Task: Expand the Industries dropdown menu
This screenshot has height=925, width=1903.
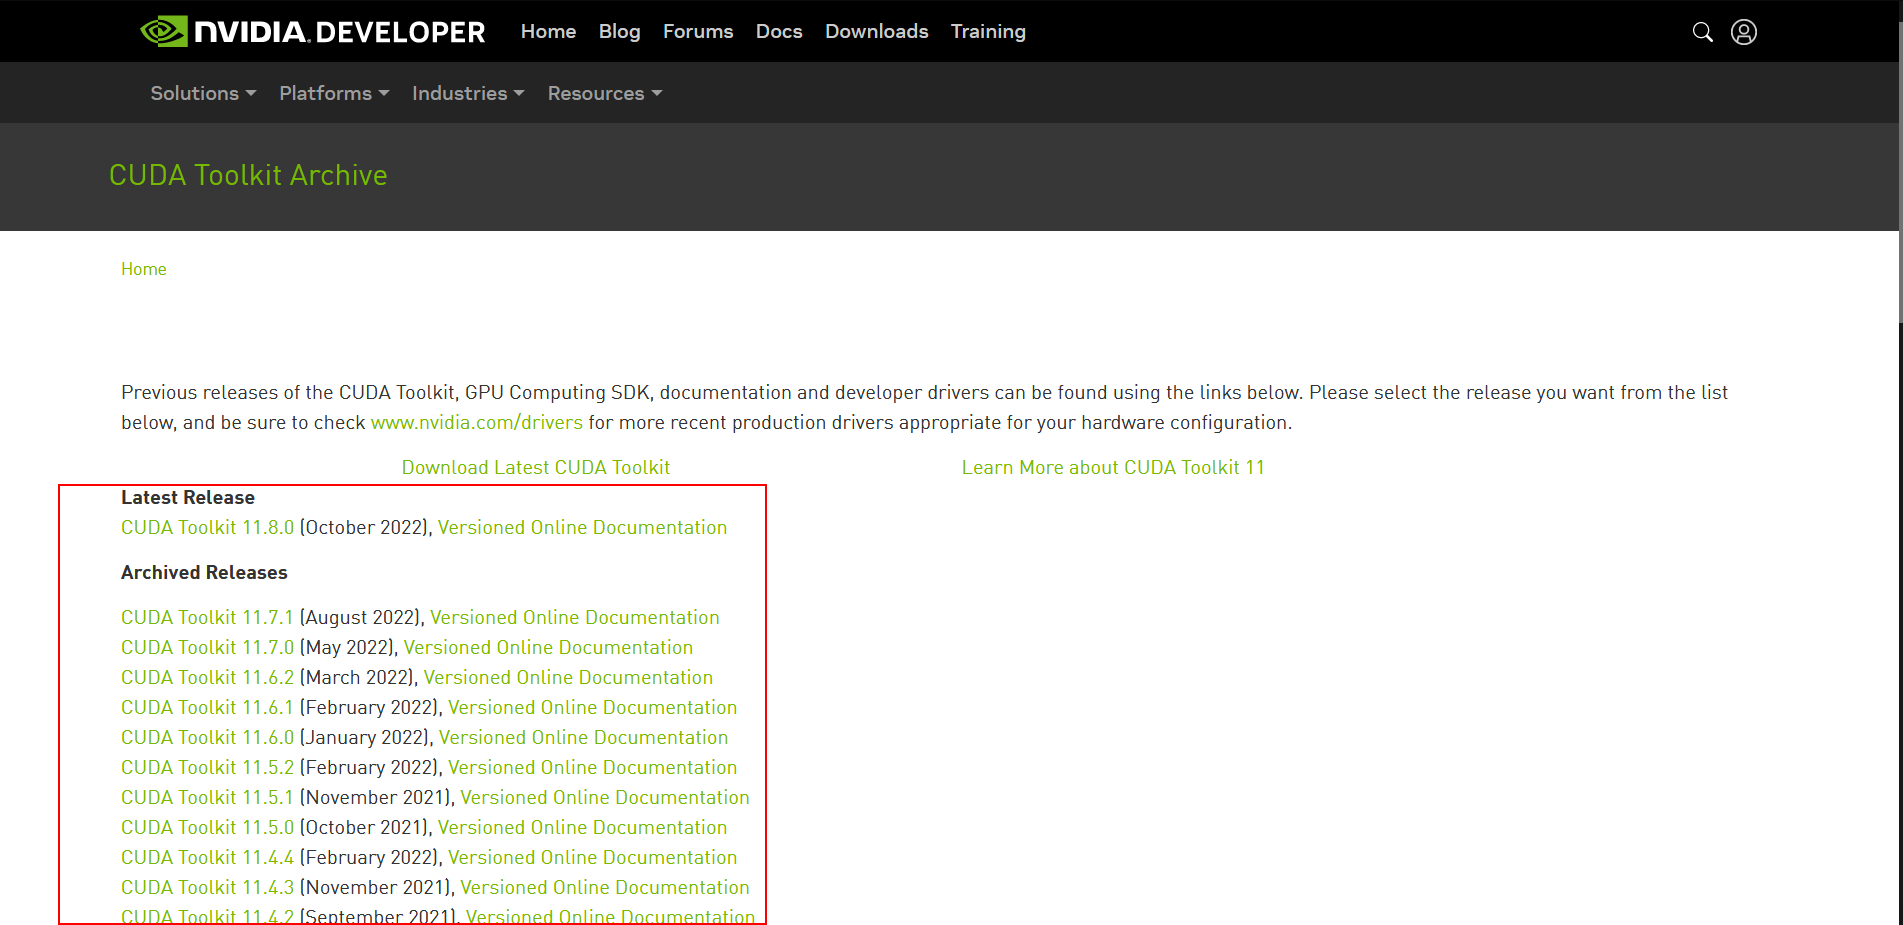Action: tap(468, 93)
